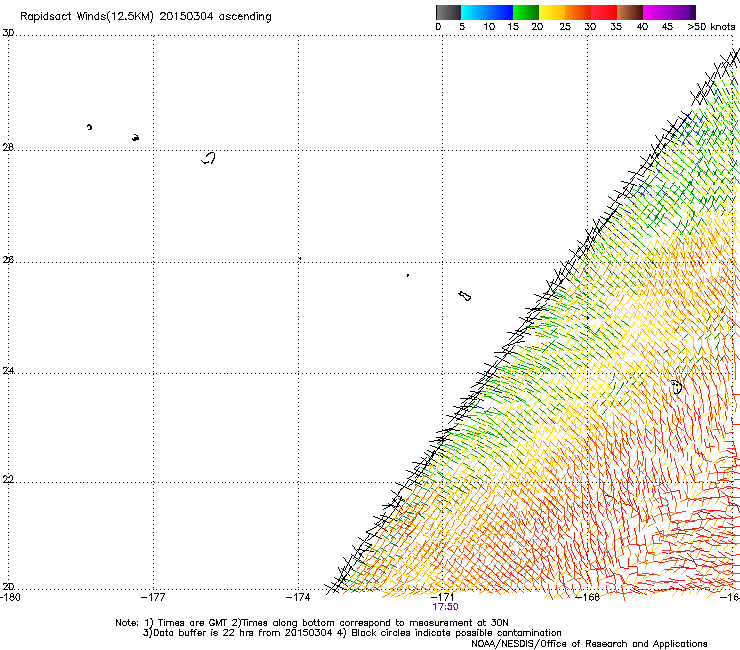Click the island outline just below 28N near -176
Viewport: 740px width, 650px height.
[x=209, y=158]
